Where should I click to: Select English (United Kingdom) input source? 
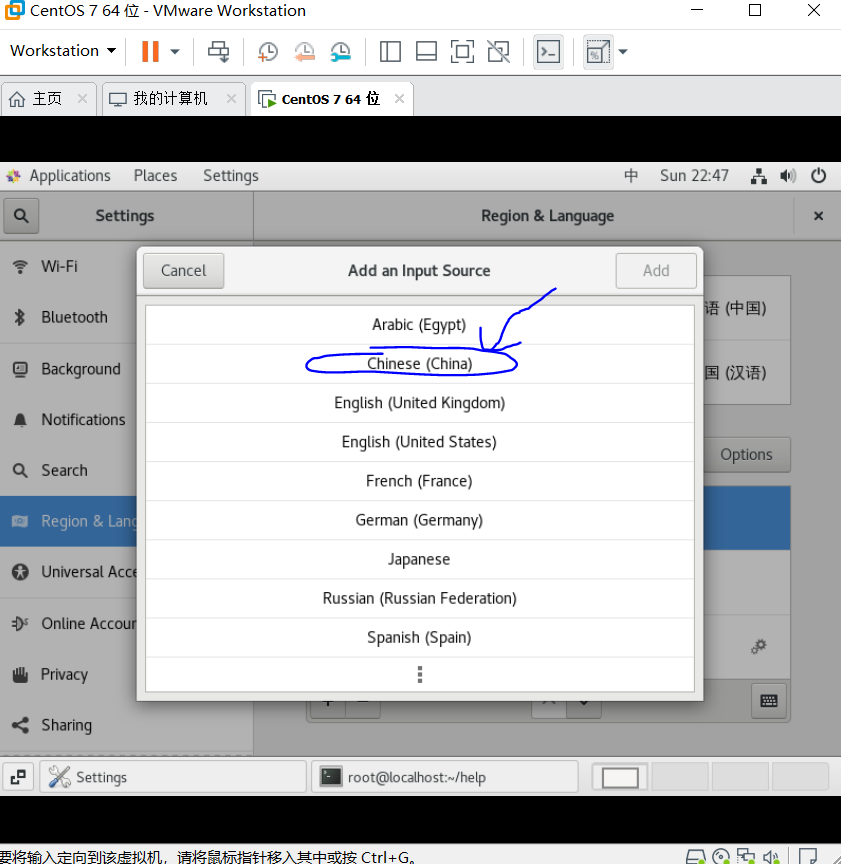click(x=419, y=403)
